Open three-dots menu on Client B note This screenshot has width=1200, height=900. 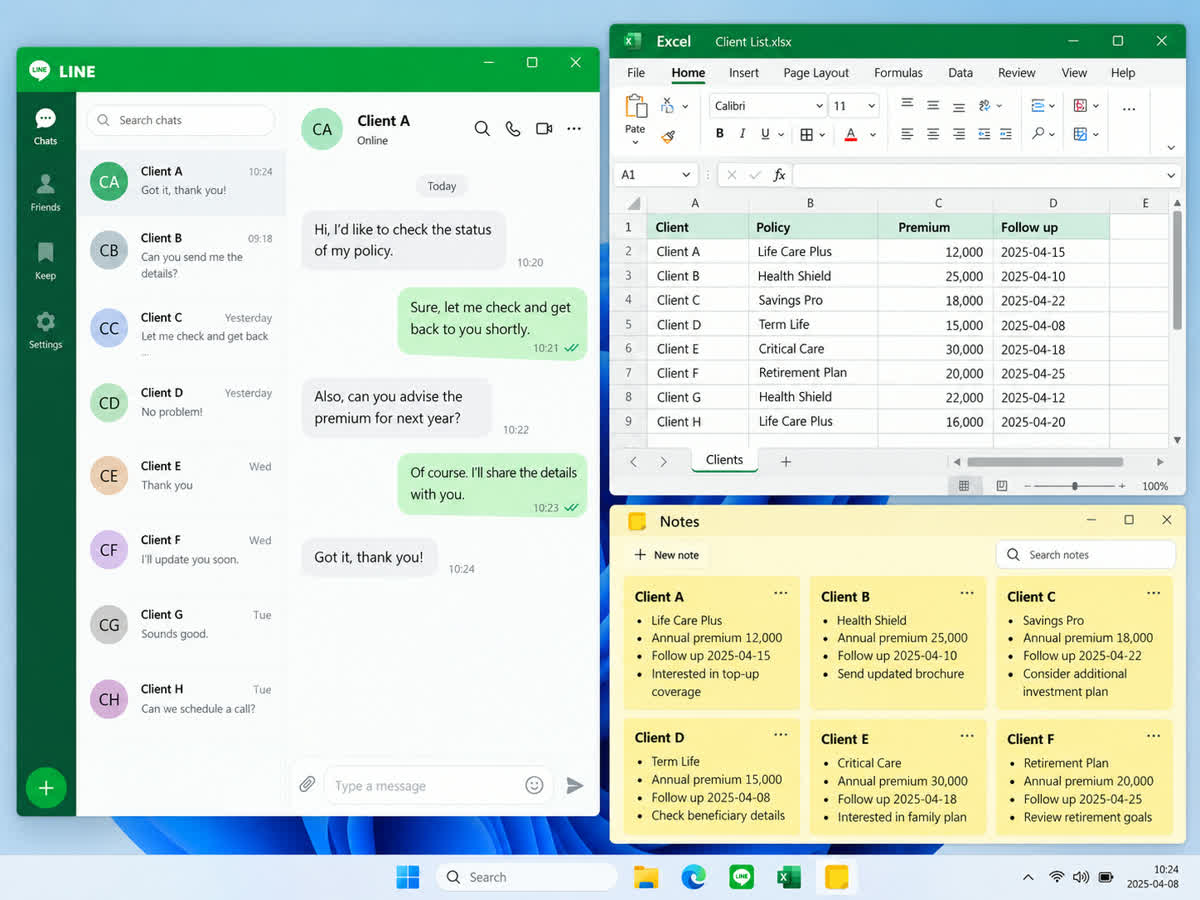(x=967, y=594)
